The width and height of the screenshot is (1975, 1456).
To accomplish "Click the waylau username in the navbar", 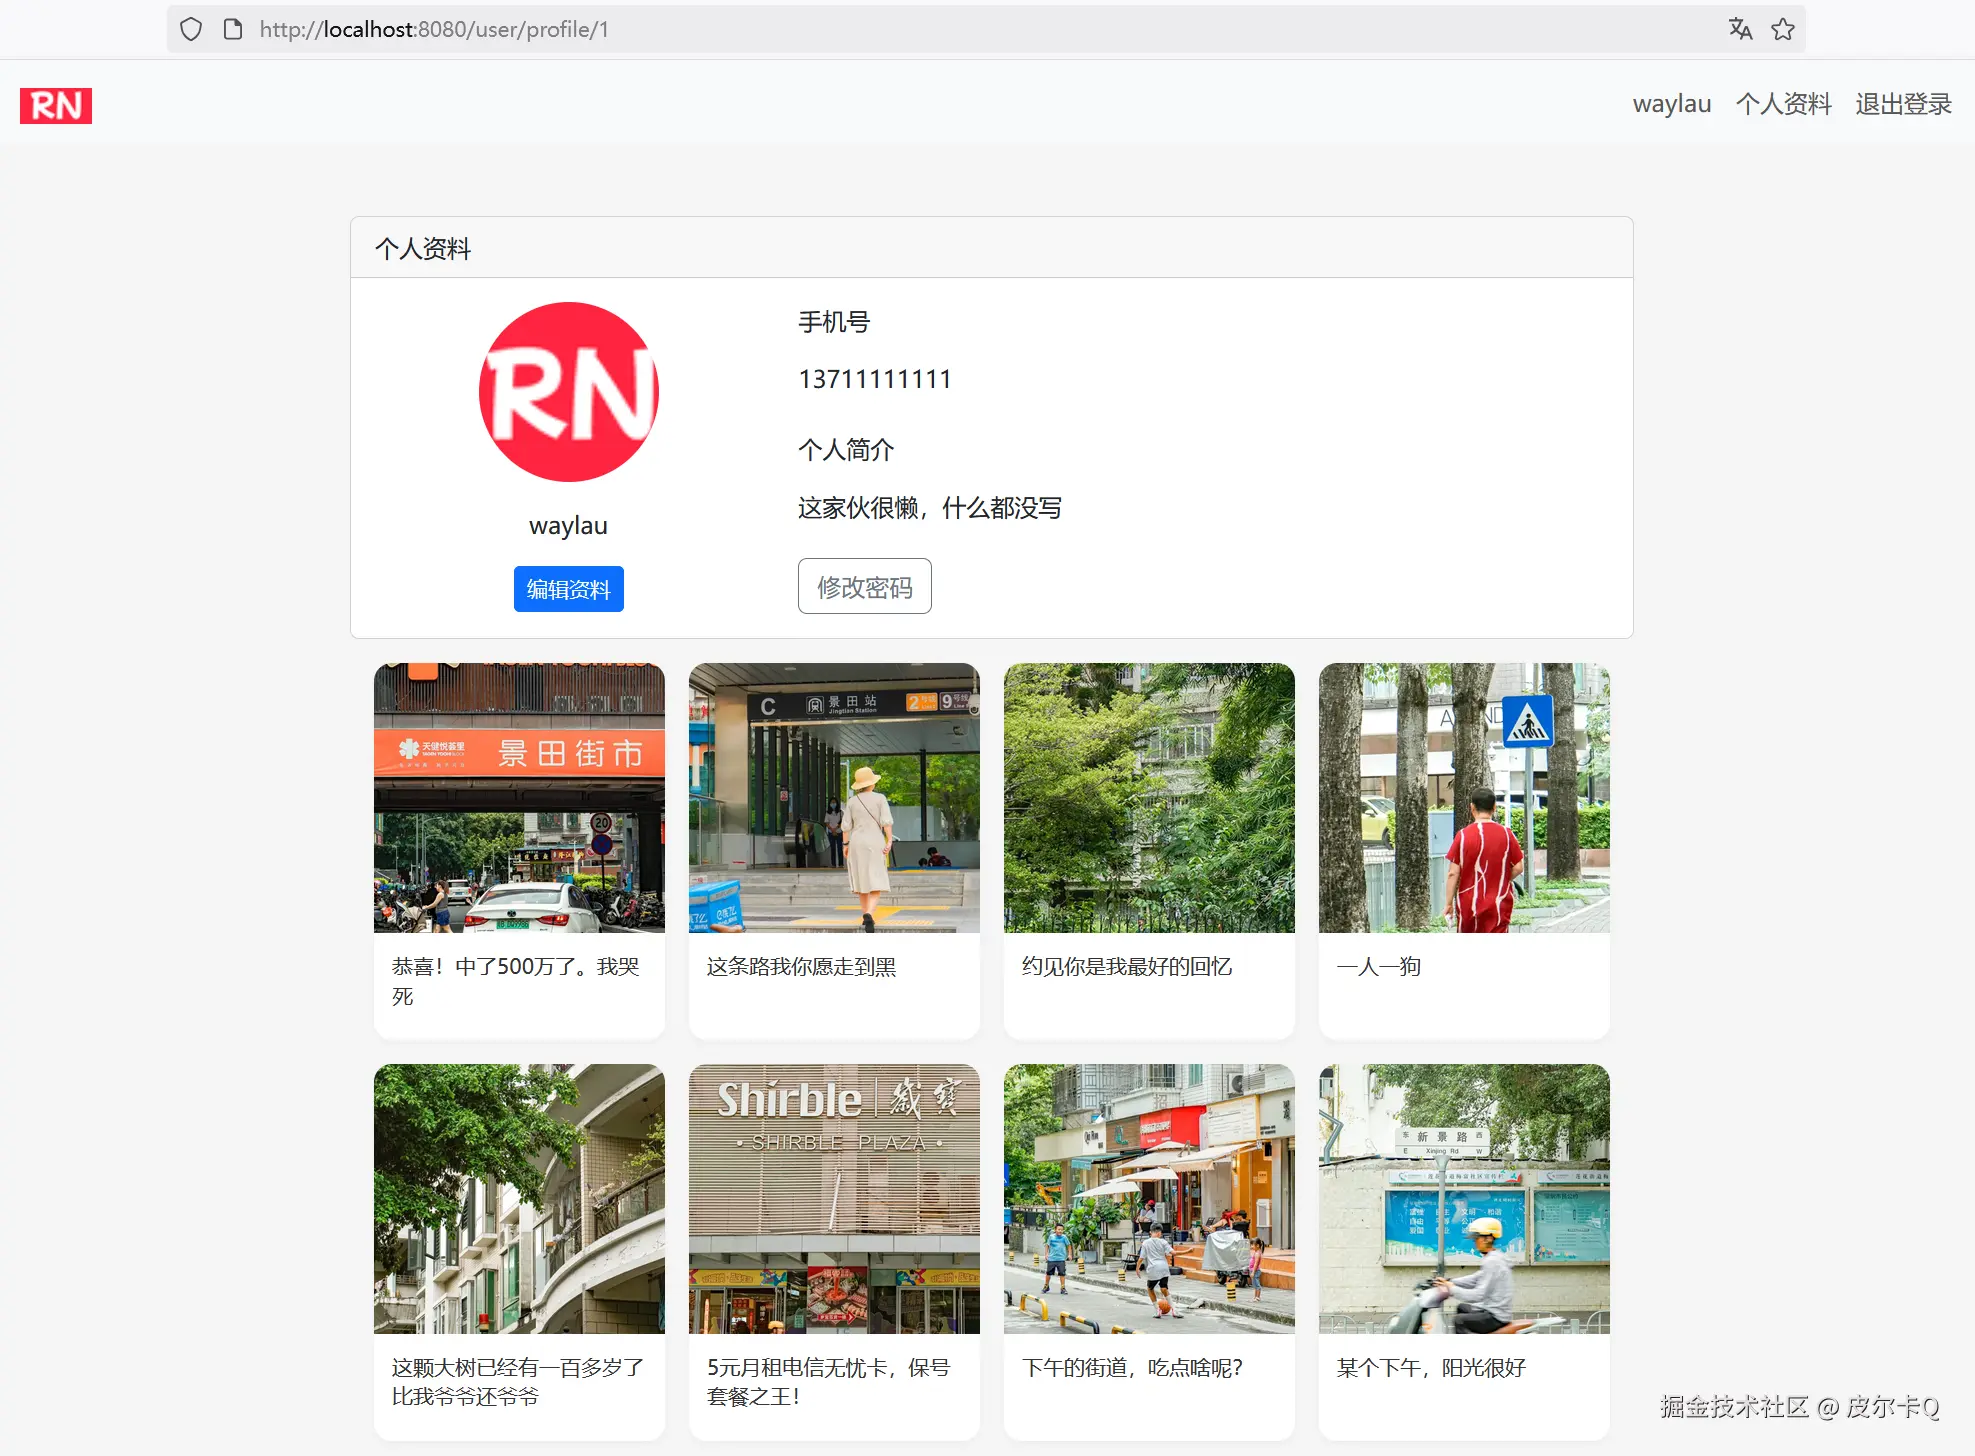I will [1671, 103].
